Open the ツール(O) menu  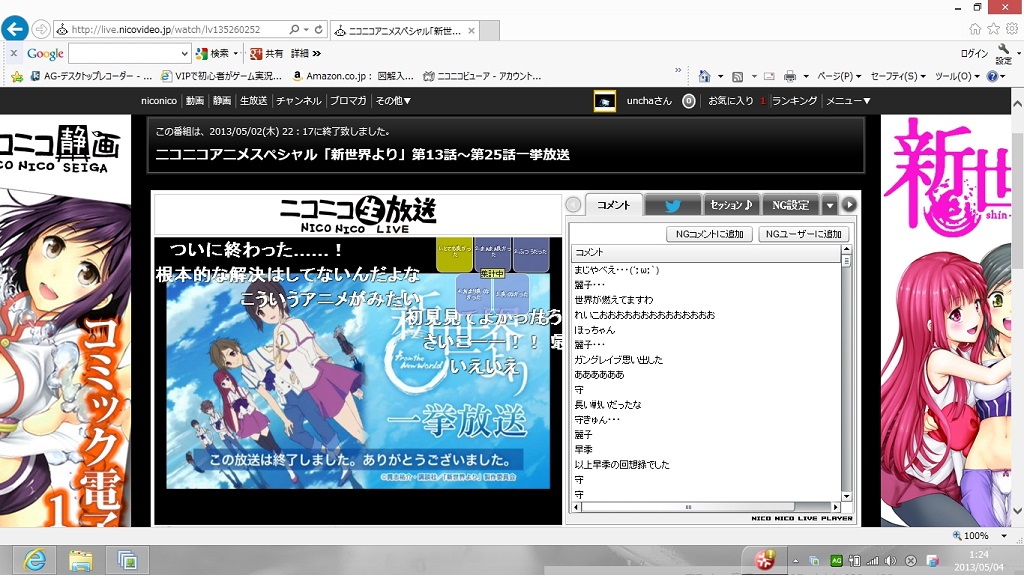(x=957, y=76)
